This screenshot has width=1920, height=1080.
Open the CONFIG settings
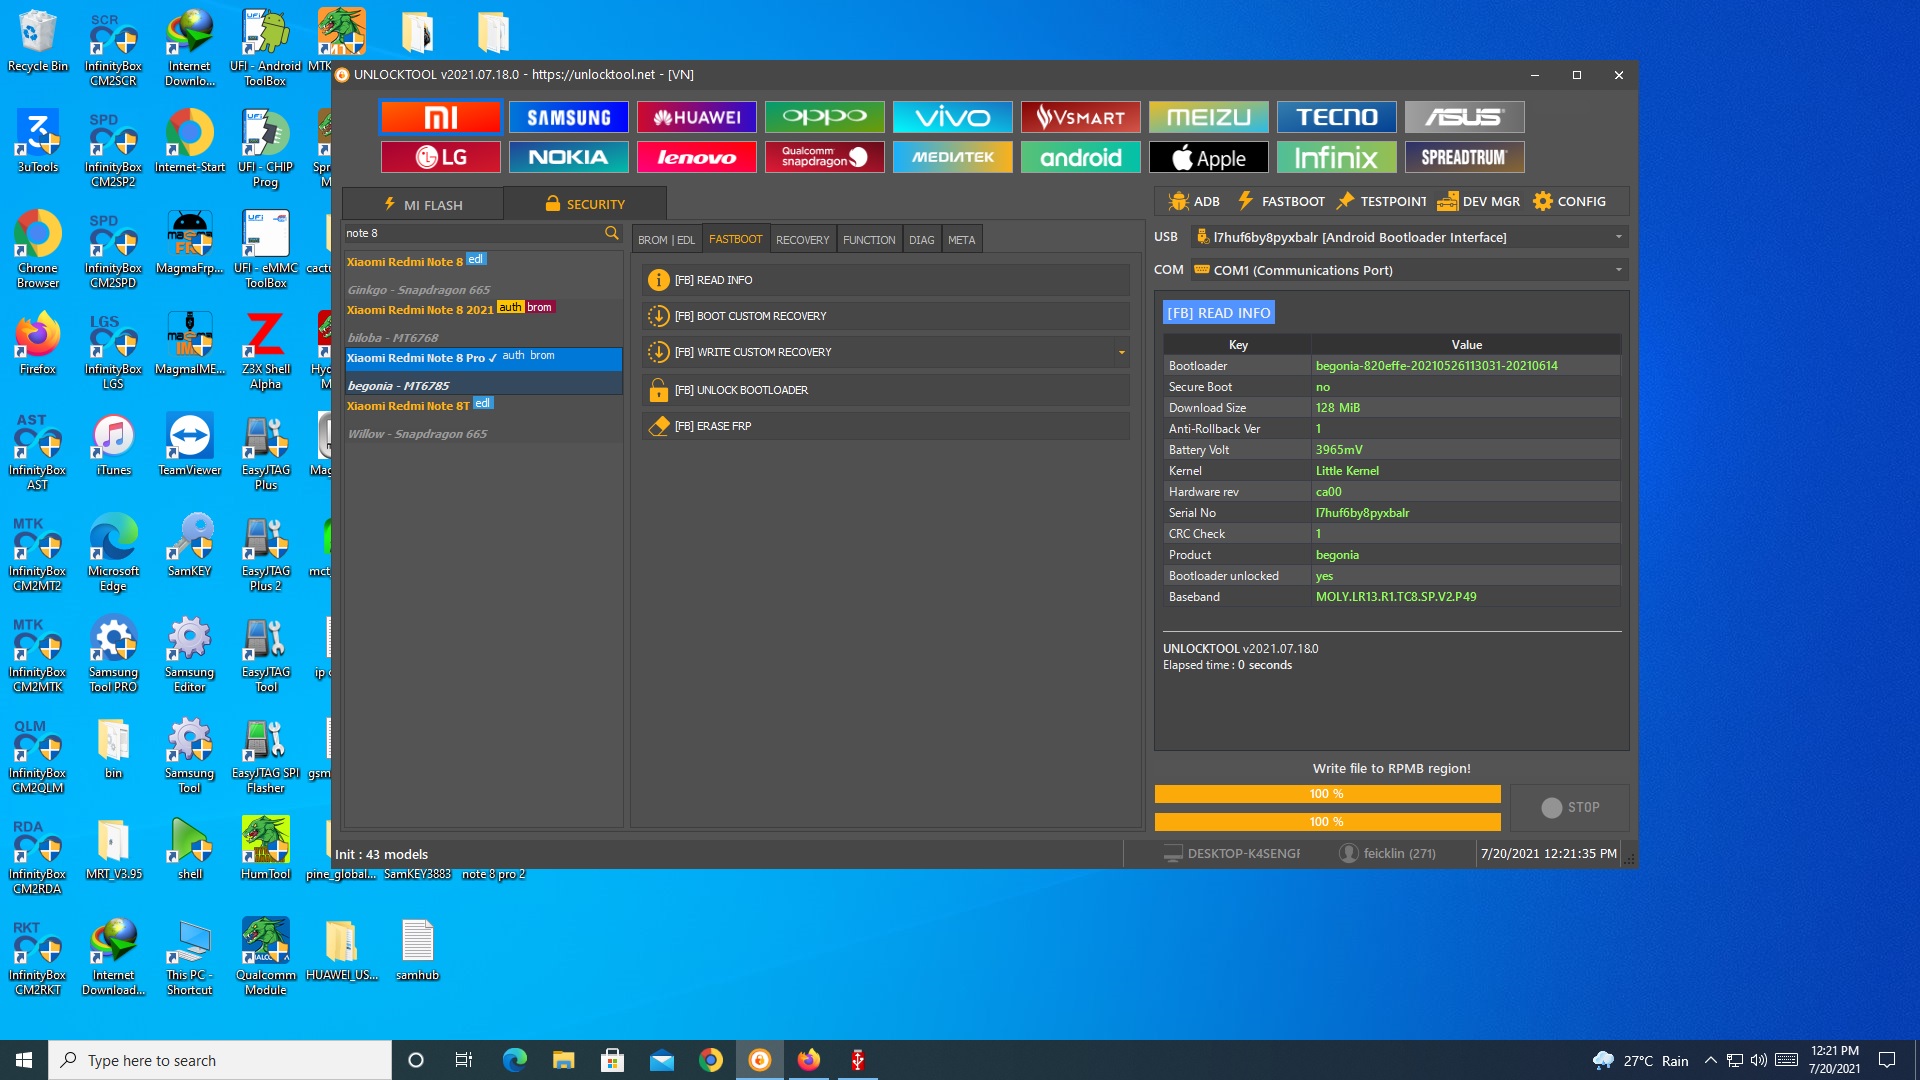pos(1569,201)
